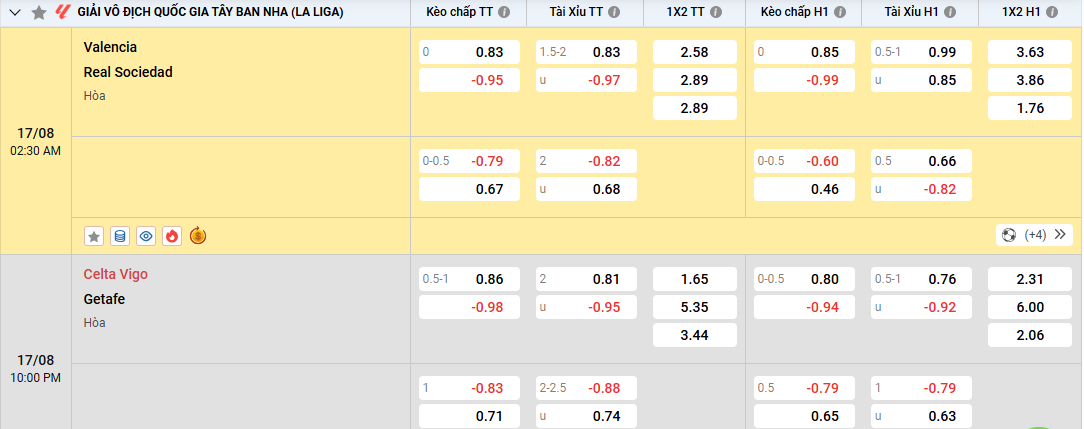Image resolution: width=1084 pixels, height=429 pixels.
Task: Select Valencia handicap odds 0.83
Action: (469, 52)
